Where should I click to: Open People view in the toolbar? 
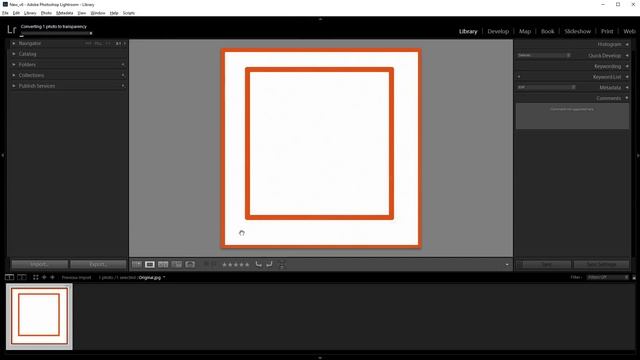(x=190, y=264)
